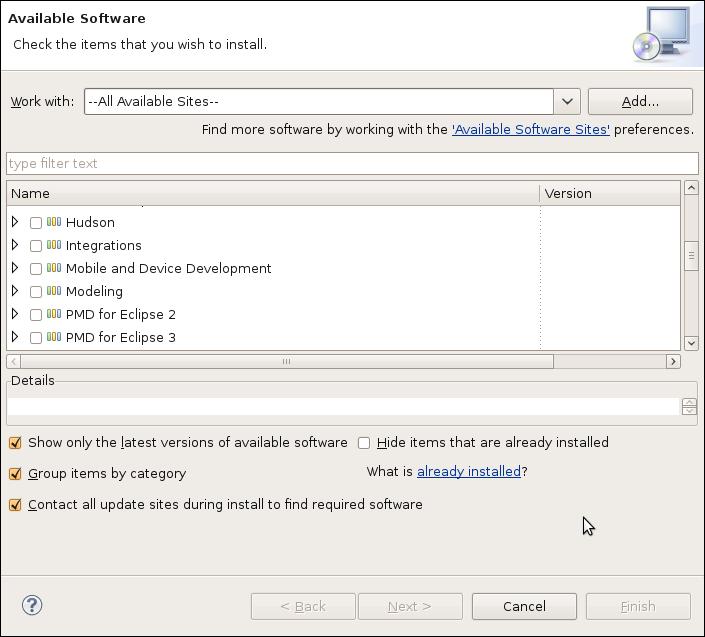Expand the Integrations tree node
This screenshot has width=705, height=637.
pyautogui.click(x=14, y=245)
